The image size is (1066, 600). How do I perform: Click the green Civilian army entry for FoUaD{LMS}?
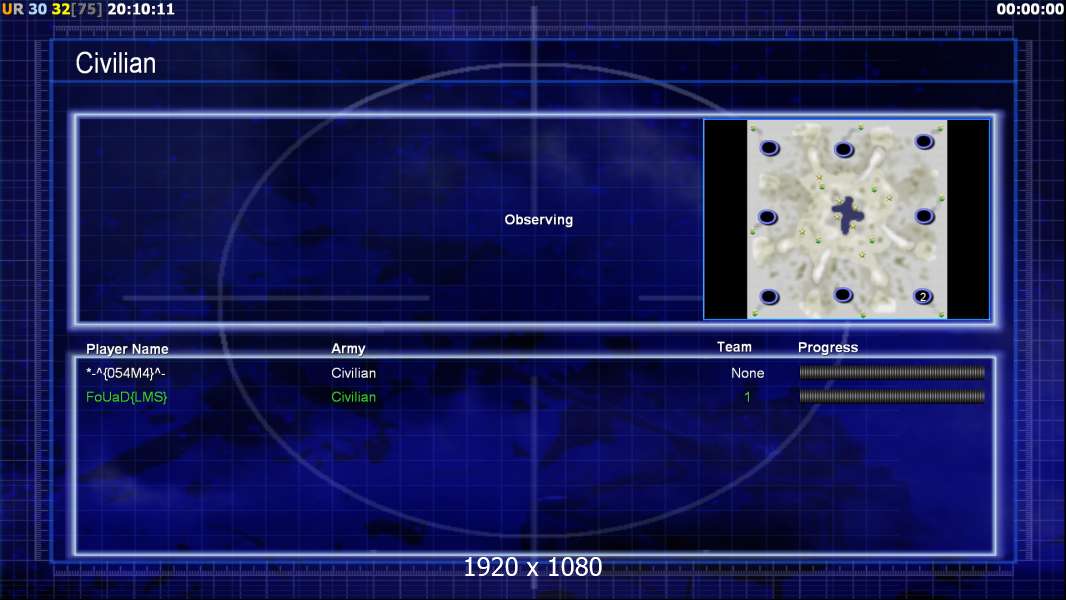tap(354, 397)
